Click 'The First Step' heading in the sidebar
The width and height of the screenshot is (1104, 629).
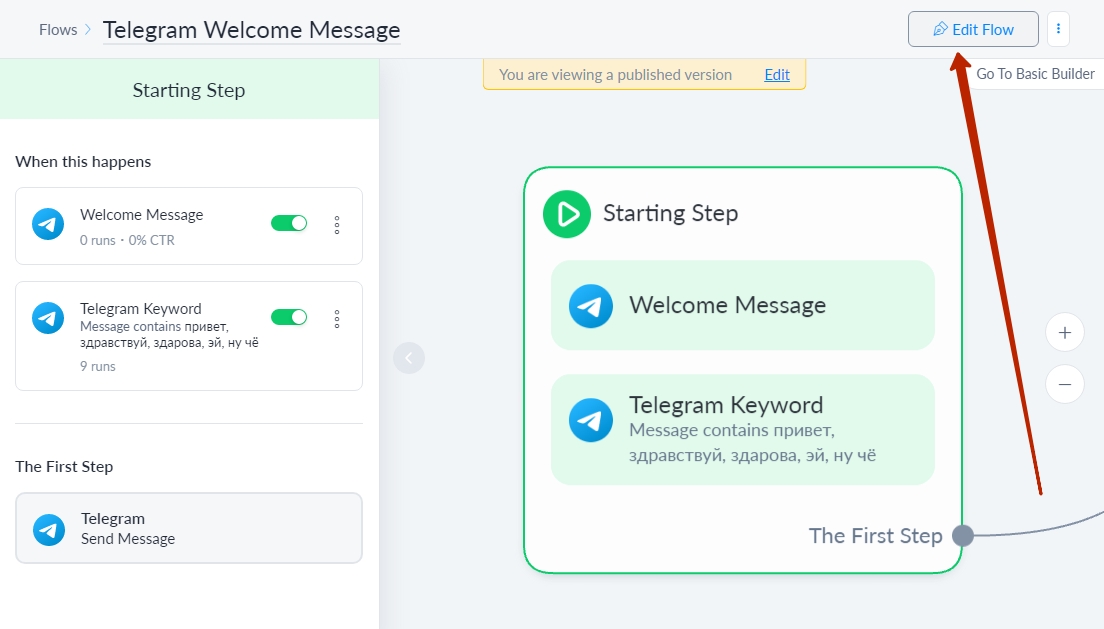point(64,466)
